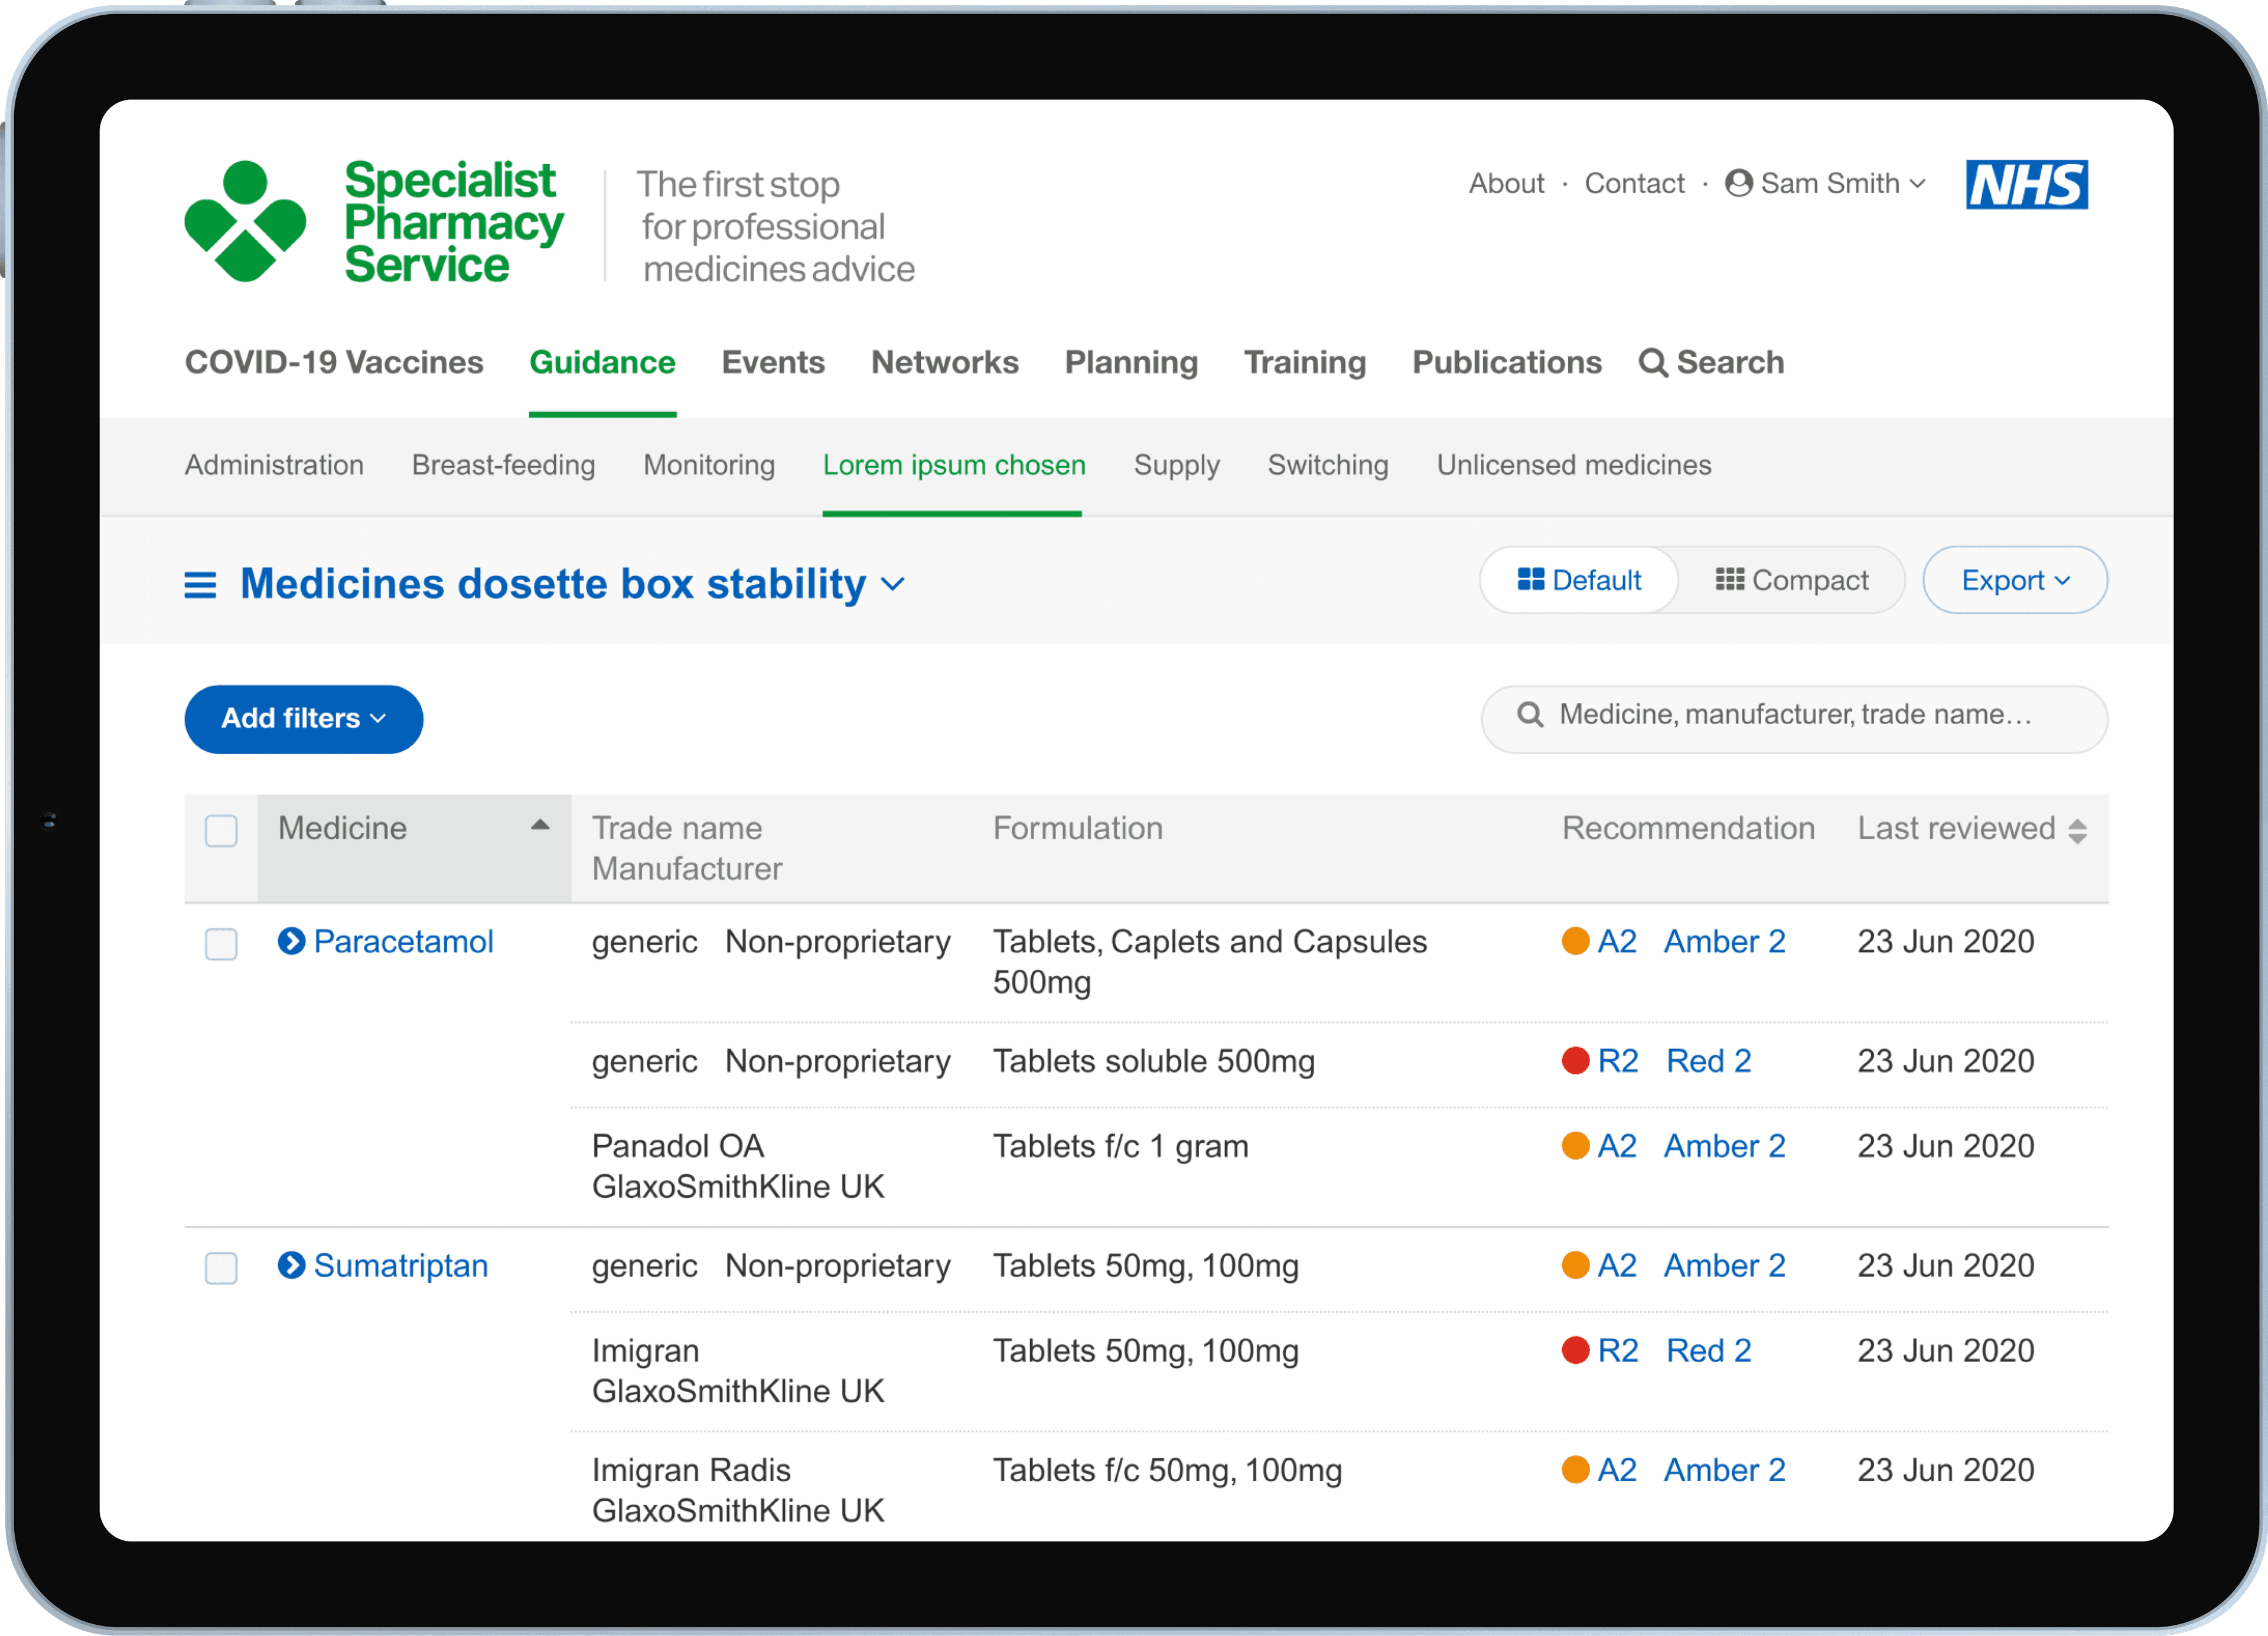Viewport: 2268px width, 1636px height.
Task: Click the orange dot in Paracetamol 500mg capsules row
Action: pyautogui.click(x=1575, y=941)
